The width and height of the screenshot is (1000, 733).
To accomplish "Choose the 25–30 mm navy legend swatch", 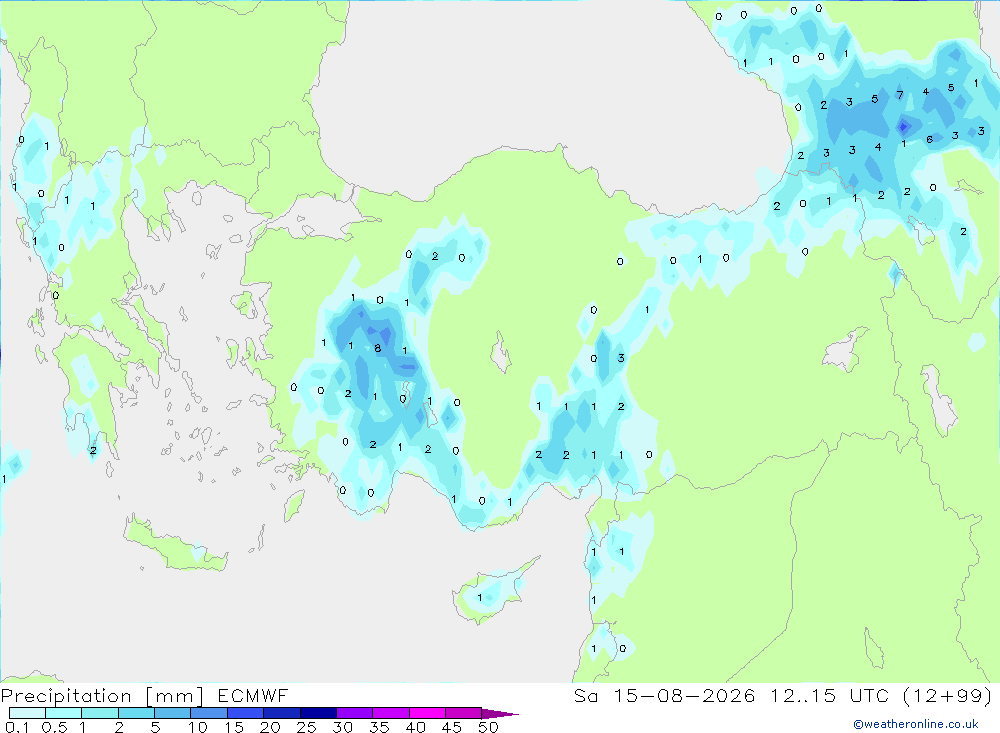I will (318, 713).
